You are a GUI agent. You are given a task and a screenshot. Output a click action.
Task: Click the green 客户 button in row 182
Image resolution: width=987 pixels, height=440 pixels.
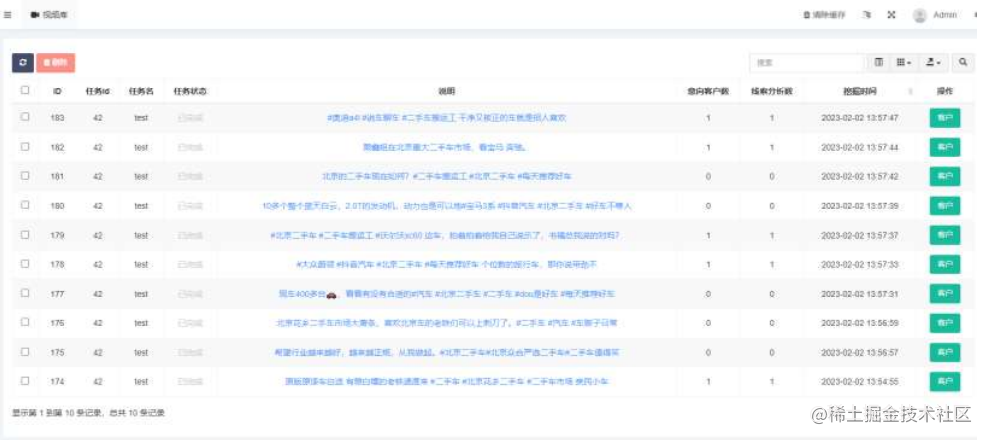(x=945, y=147)
